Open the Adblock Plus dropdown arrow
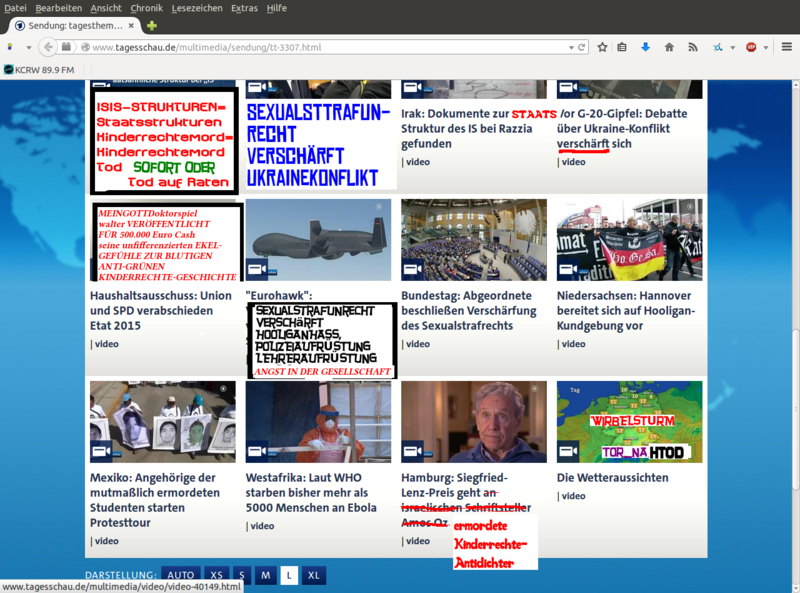 click(x=766, y=46)
